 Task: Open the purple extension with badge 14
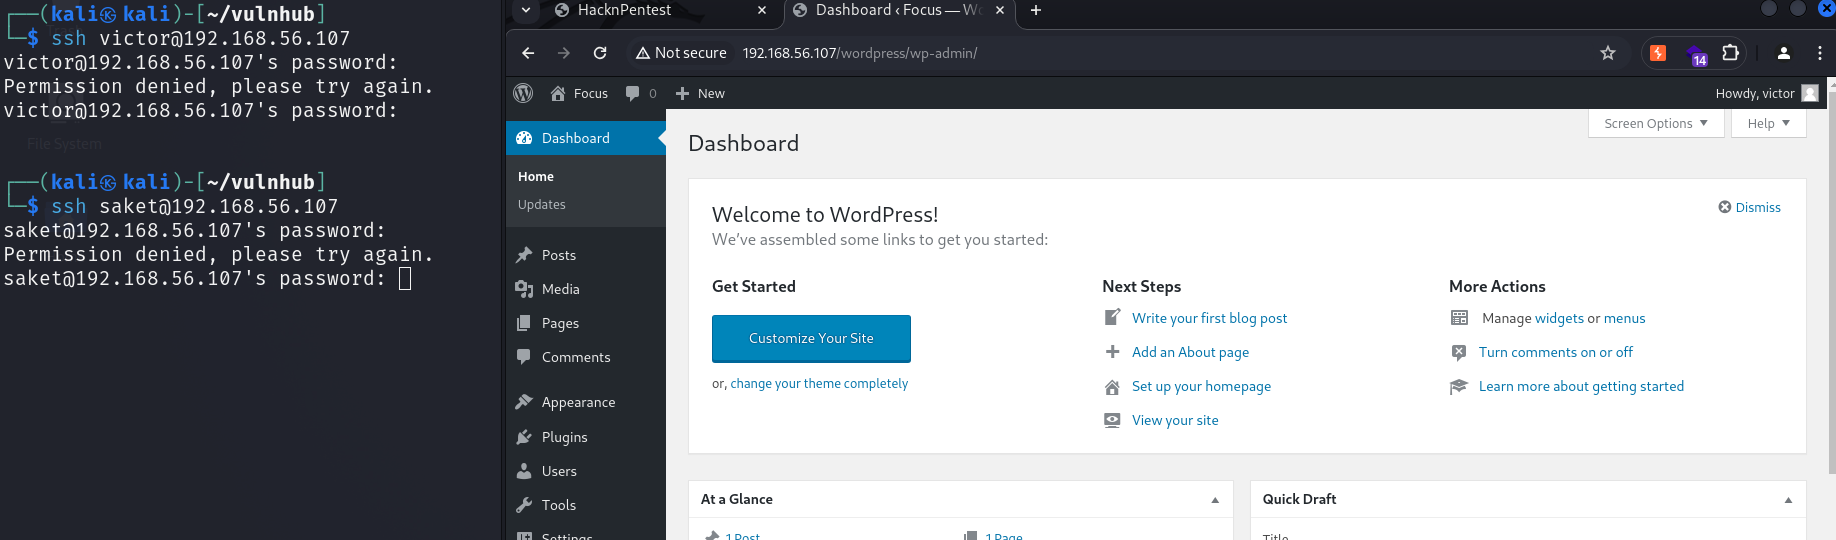point(1695,55)
